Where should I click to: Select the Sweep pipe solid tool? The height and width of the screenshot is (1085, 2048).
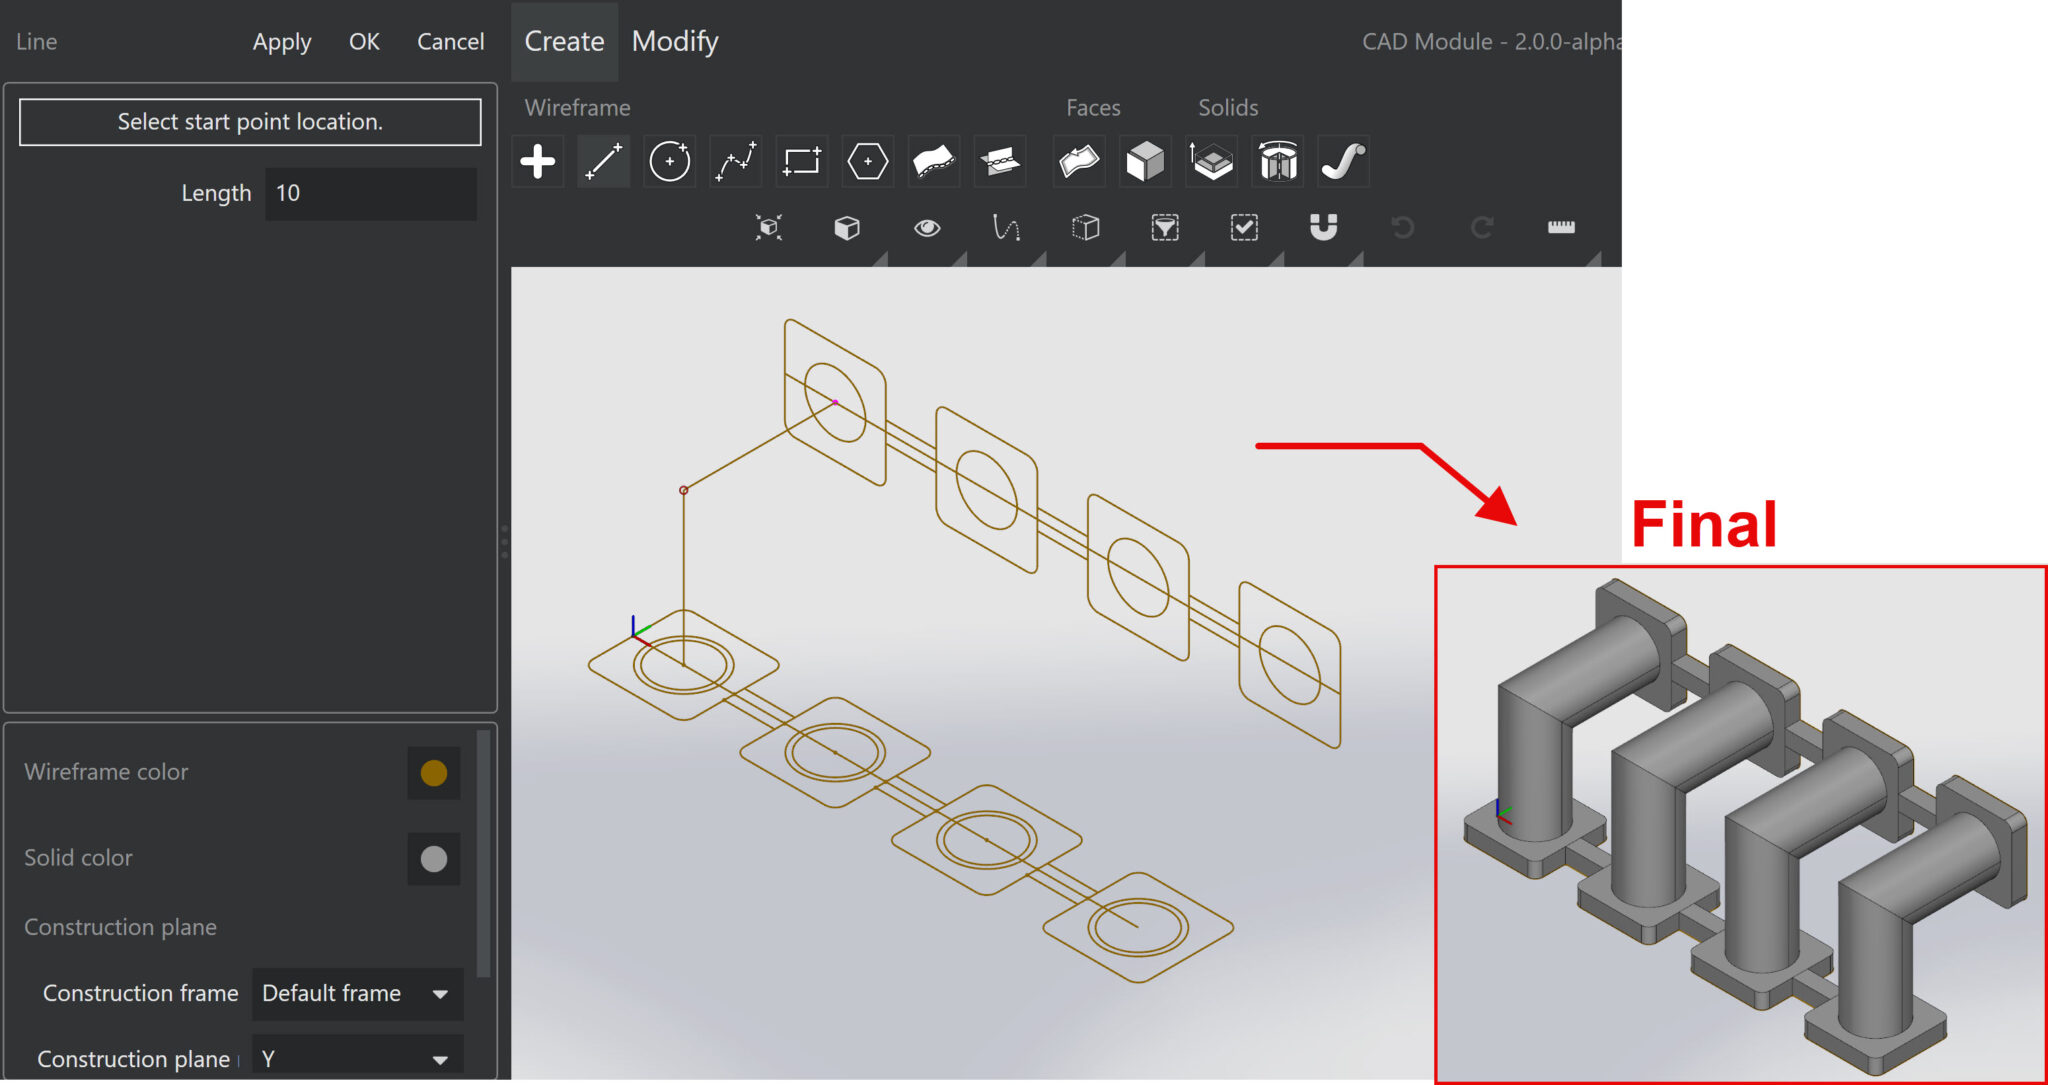(x=1344, y=161)
